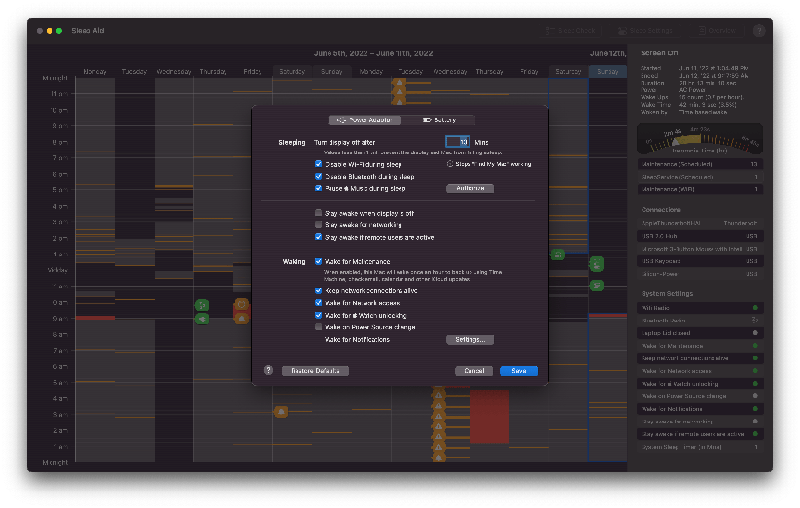This screenshot has height=508, width=800.
Task: Uncheck Disable Wi-Fi during sleep
Action: pyautogui.click(x=318, y=164)
